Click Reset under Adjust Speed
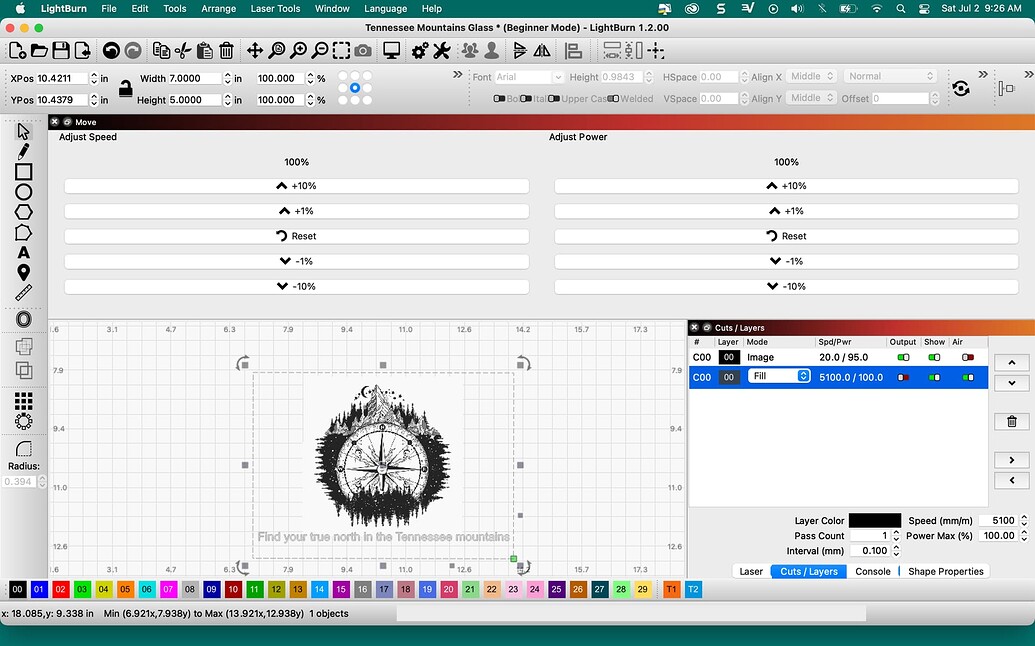This screenshot has height=646, width=1035. click(x=296, y=235)
